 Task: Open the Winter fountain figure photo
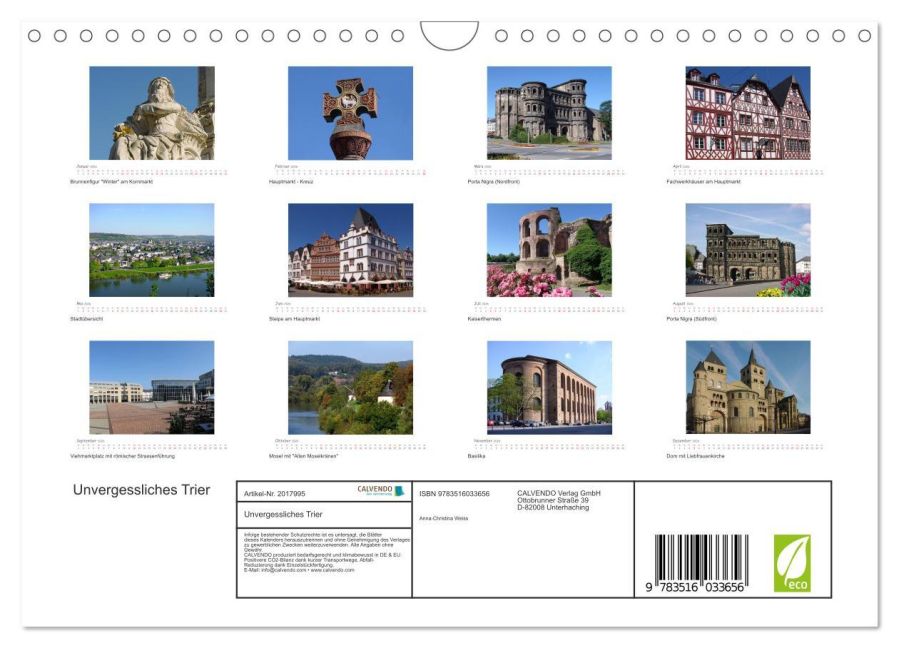[x=152, y=113]
